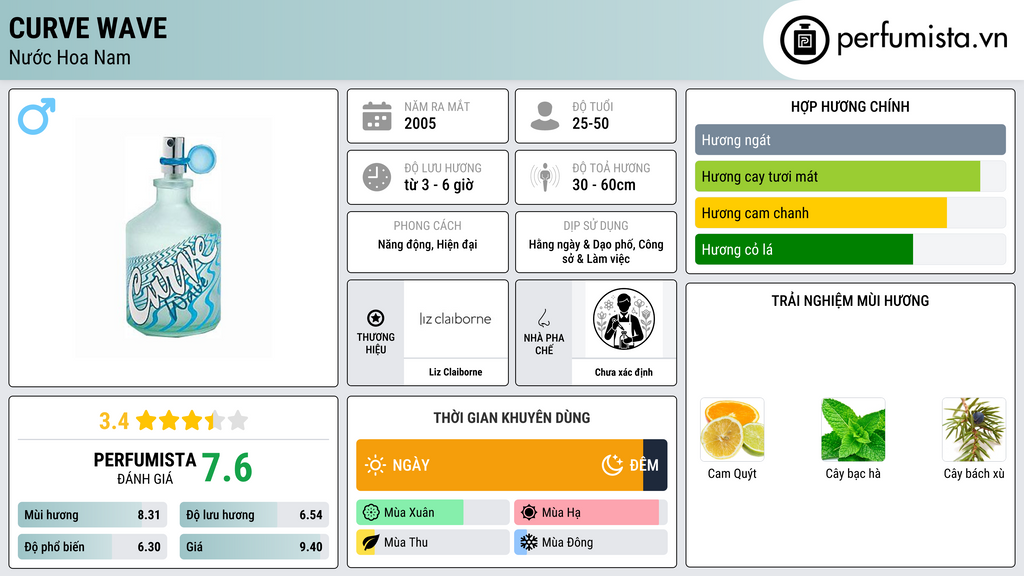Click the Mùa Hạ season bar
Screen dimensions: 1024x576
point(590,513)
